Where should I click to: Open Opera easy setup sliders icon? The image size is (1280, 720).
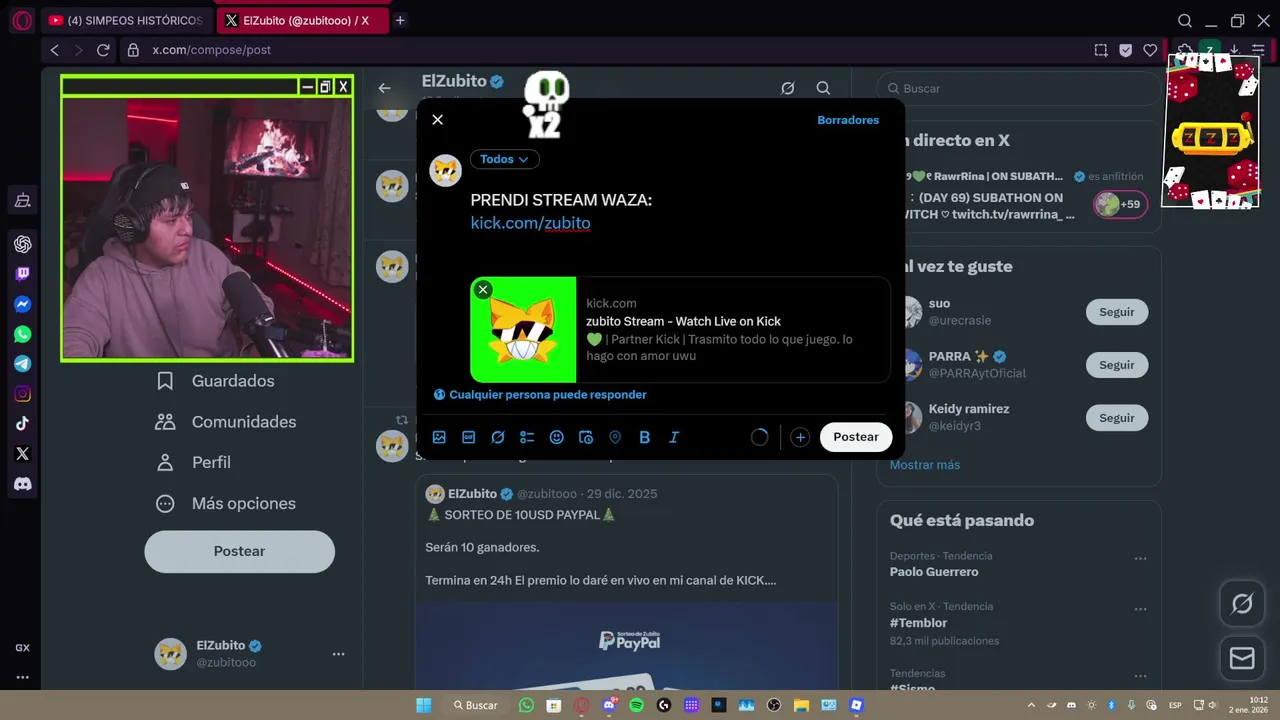(x=1259, y=50)
